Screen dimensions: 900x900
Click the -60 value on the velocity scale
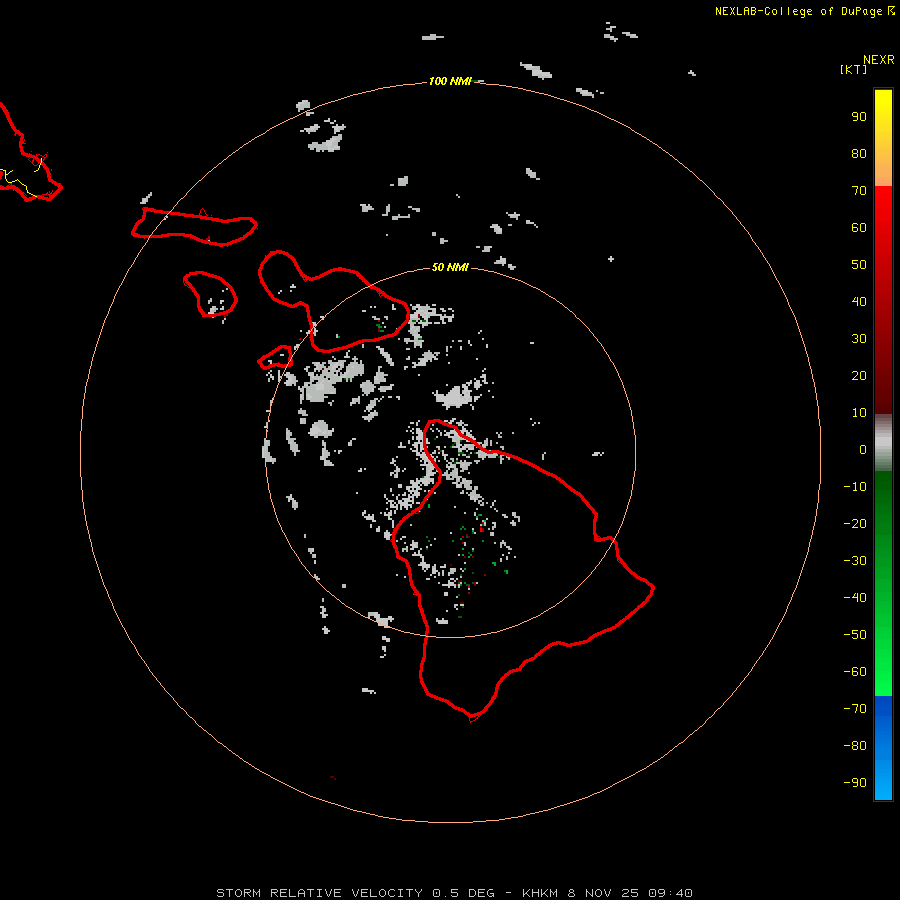855,672
